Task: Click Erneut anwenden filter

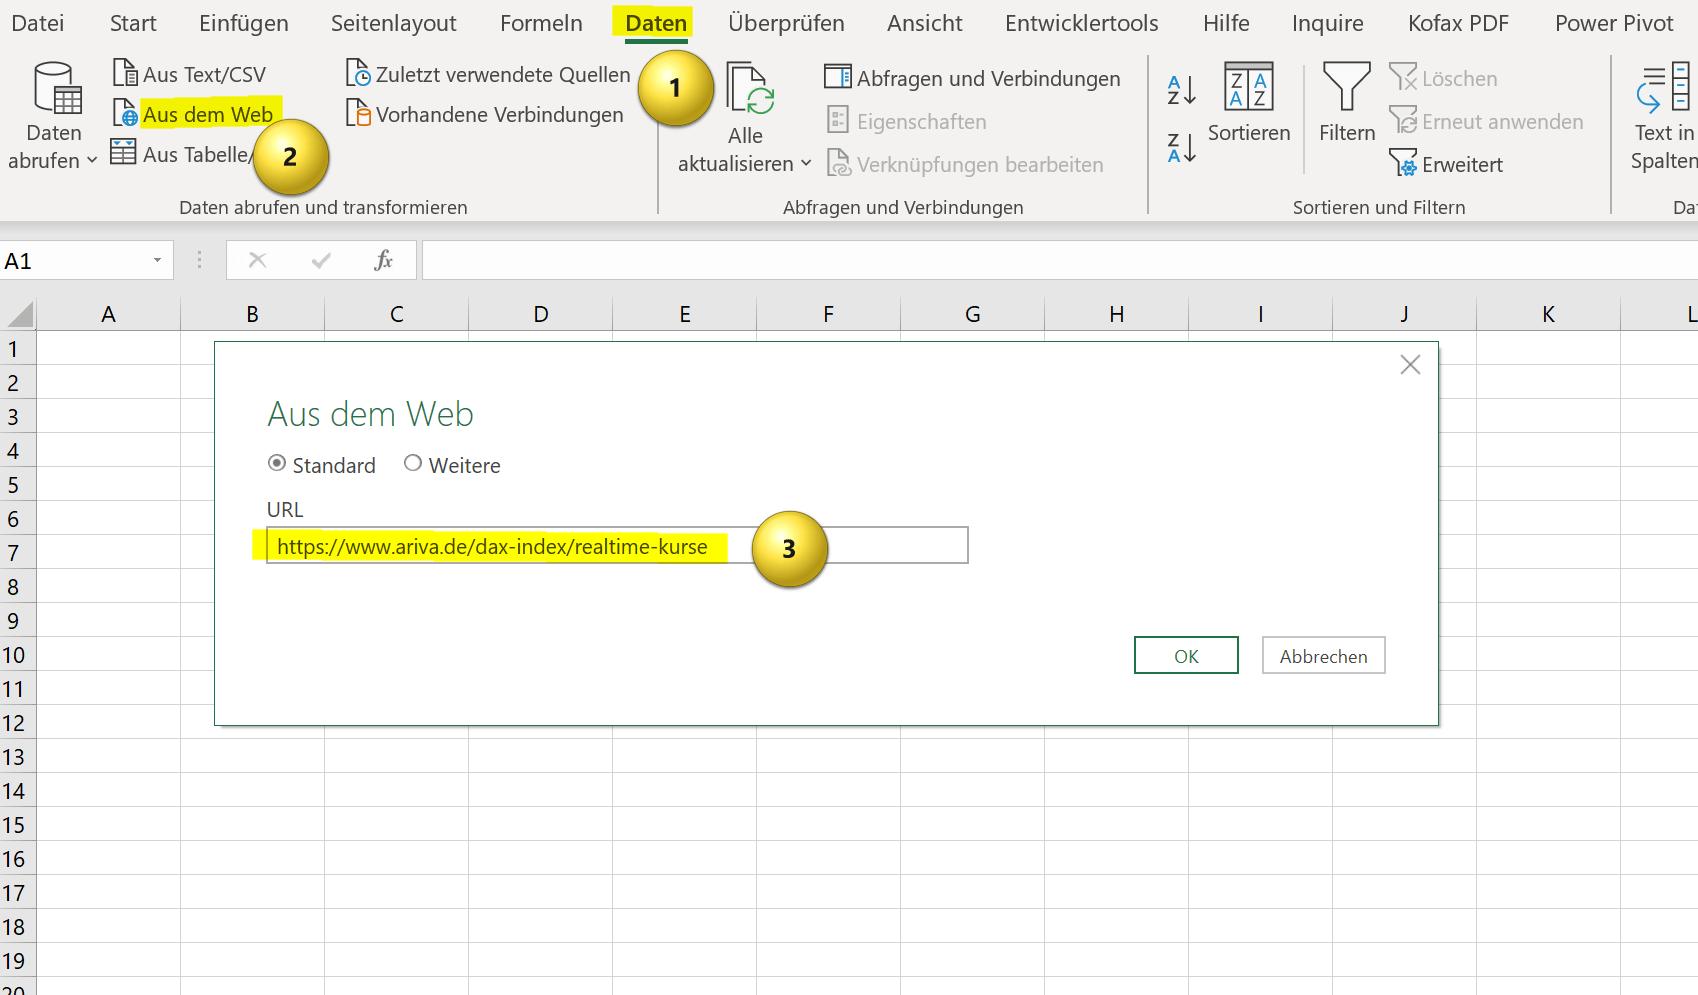Action: point(1486,121)
